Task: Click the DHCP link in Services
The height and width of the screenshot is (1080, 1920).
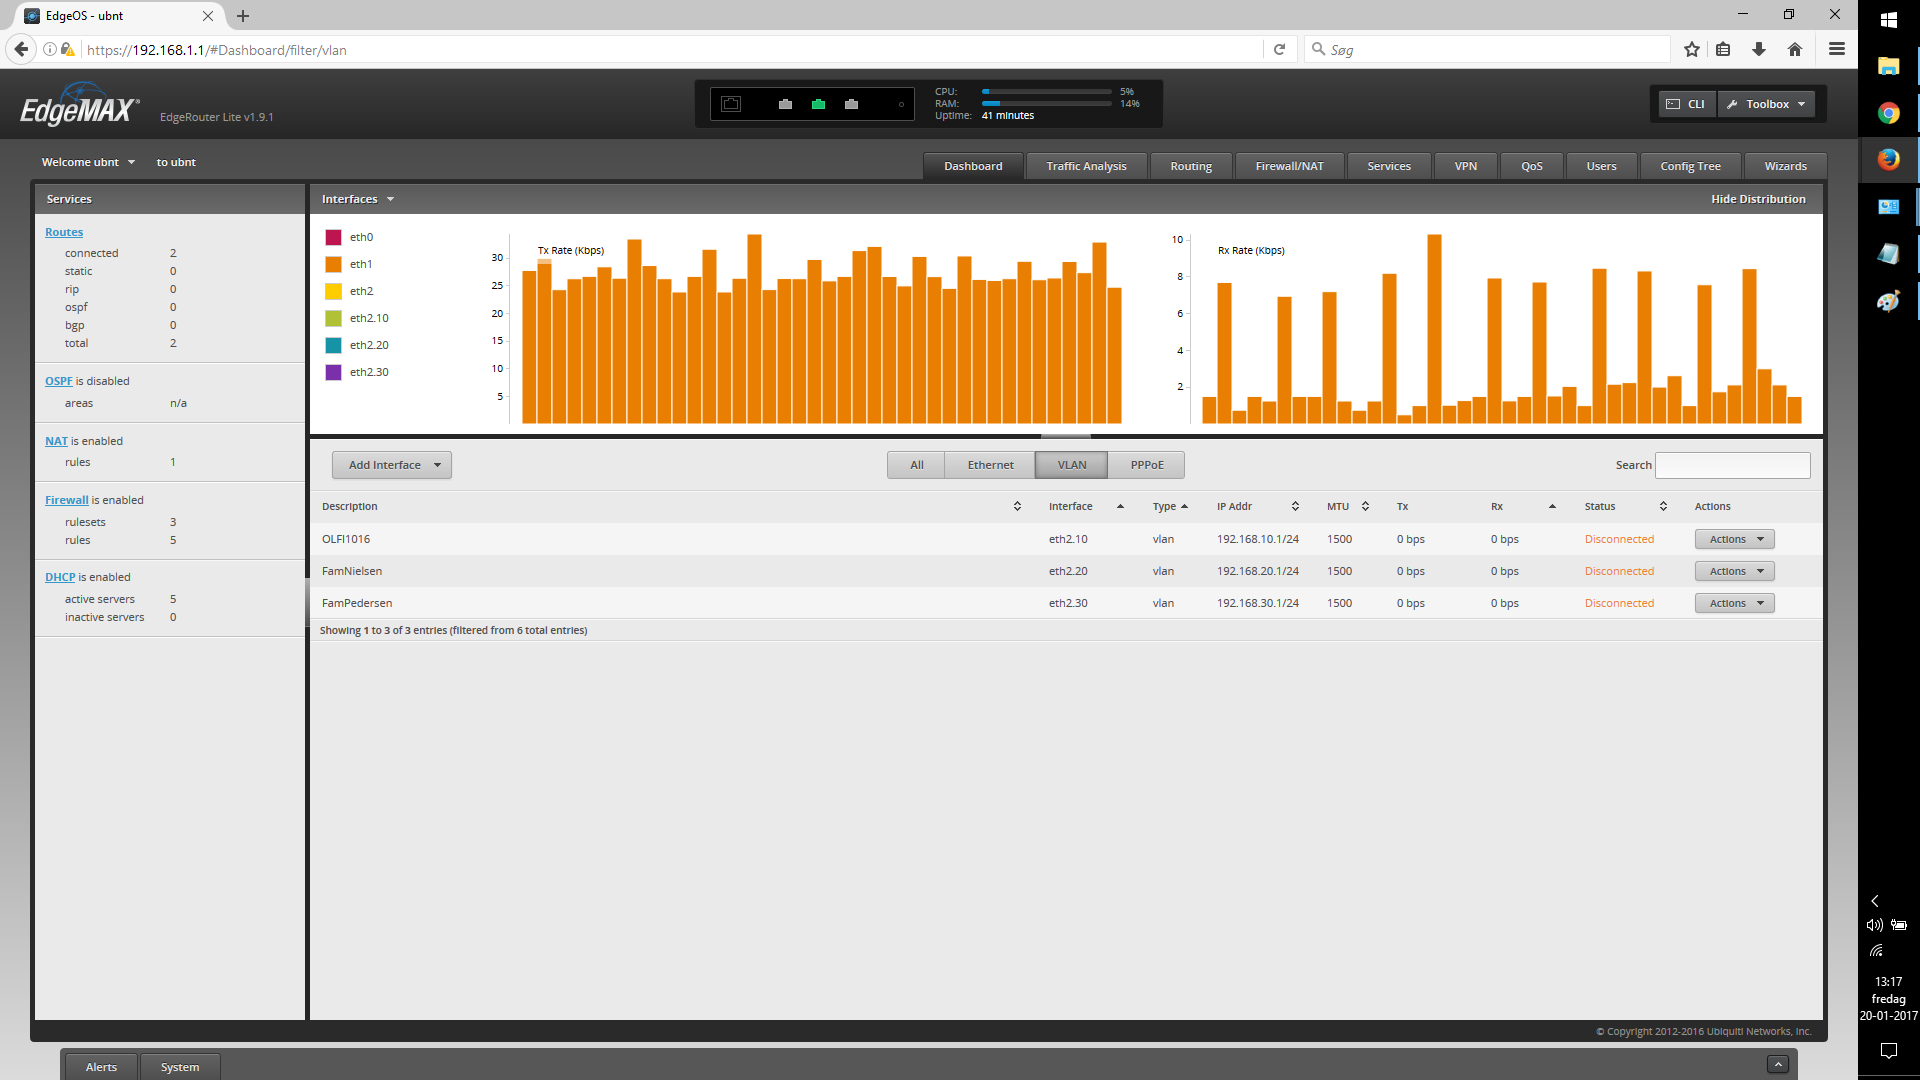Action: pyautogui.click(x=60, y=577)
